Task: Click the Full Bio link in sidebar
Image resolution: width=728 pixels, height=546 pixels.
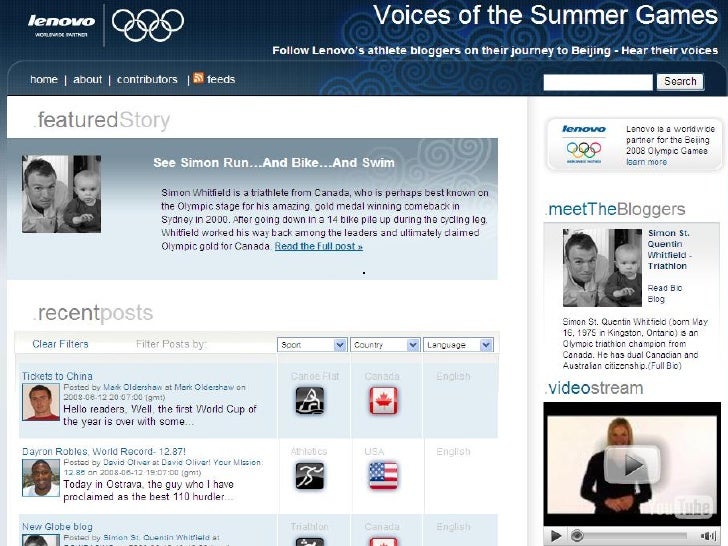Action: (665, 366)
